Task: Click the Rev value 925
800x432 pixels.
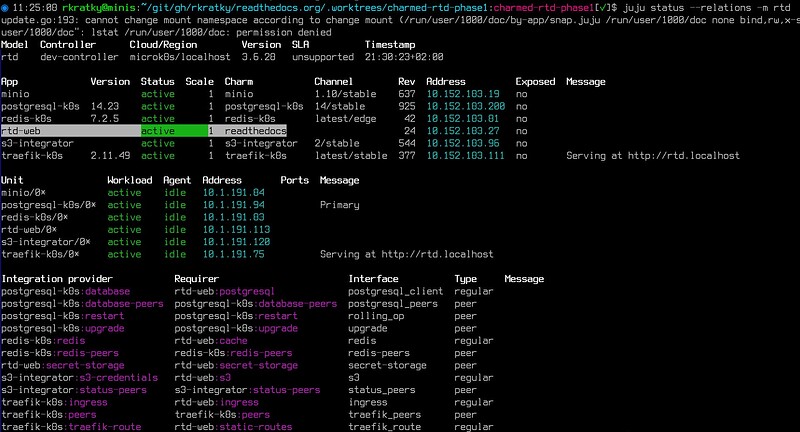Action: [407, 106]
